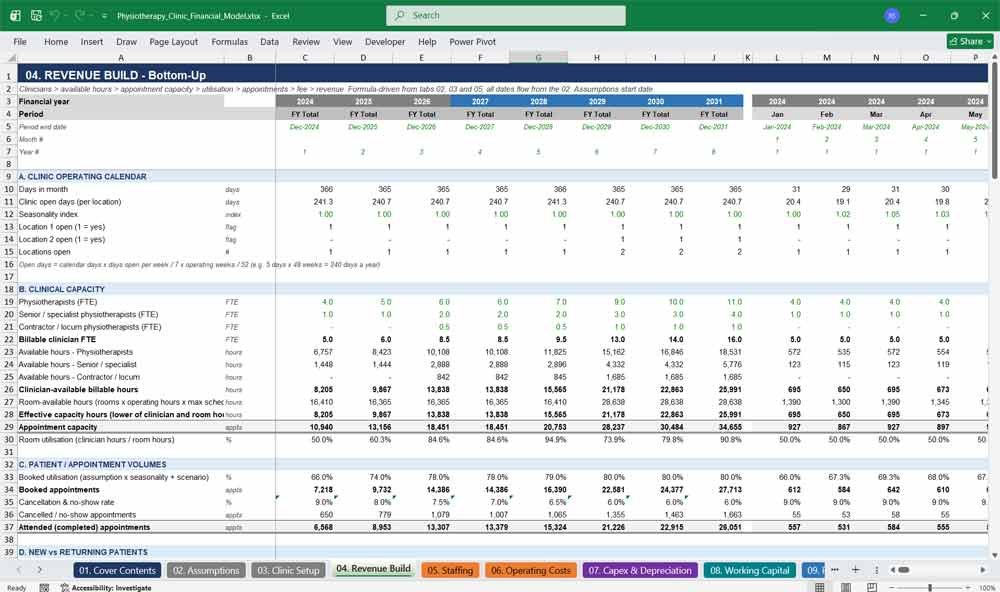Open Accessibility: Investigate in status bar
This screenshot has height=592, width=1000.
point(106,588)
